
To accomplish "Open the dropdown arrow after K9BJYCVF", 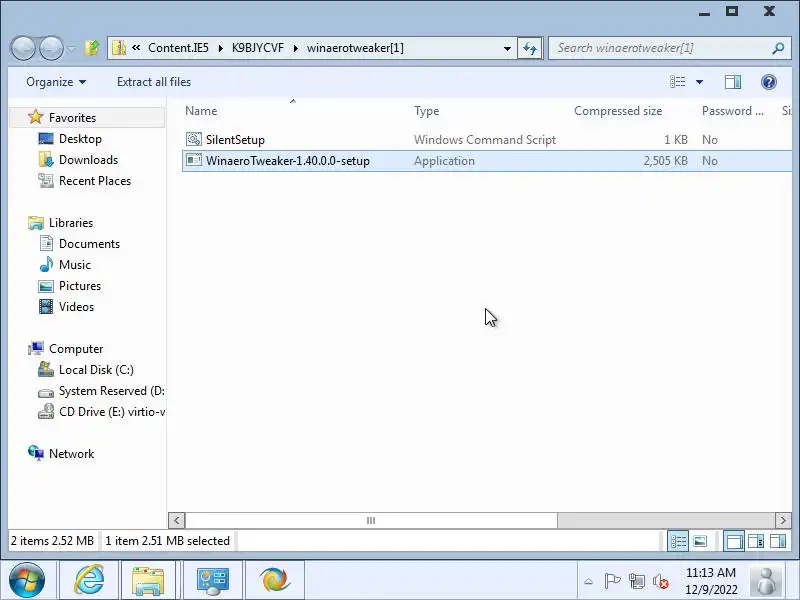I will [296, 48].
